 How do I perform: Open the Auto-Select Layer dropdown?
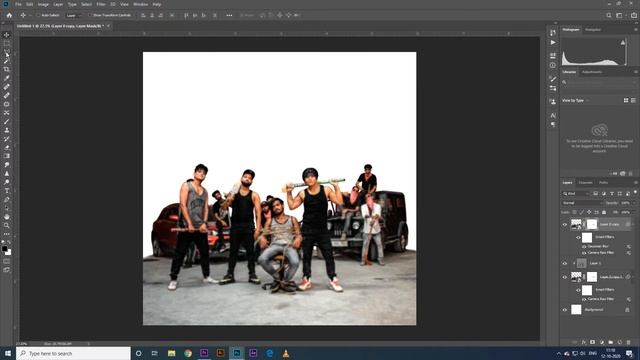point(73,16)
